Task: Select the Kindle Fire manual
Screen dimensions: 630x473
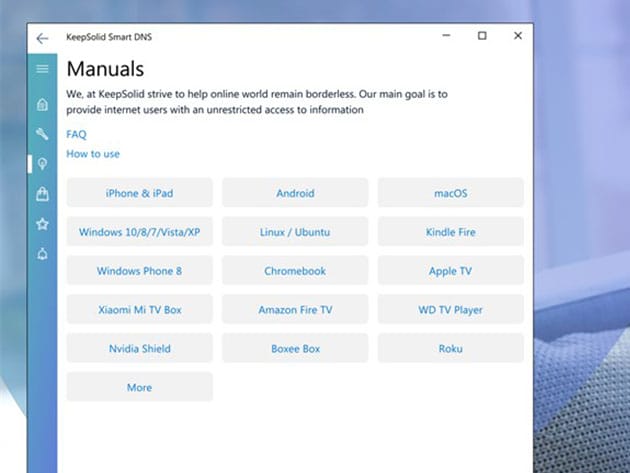Action: pyautogui.click(x=450, y=232)
